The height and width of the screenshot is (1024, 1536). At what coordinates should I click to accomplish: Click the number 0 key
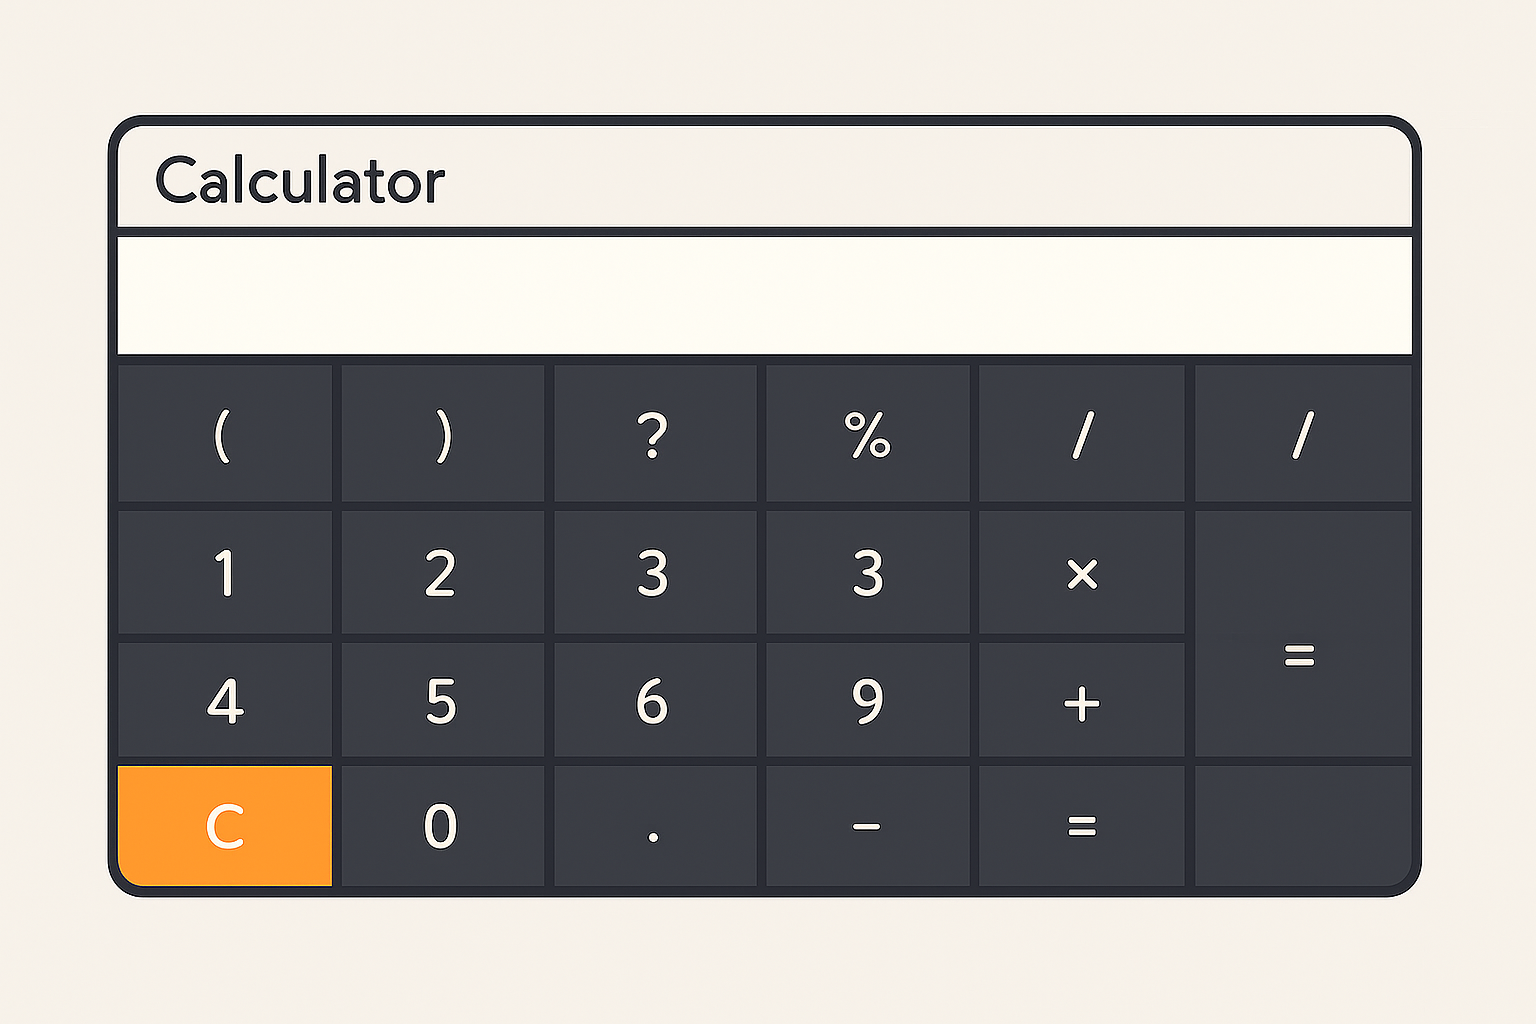[443, 826]
